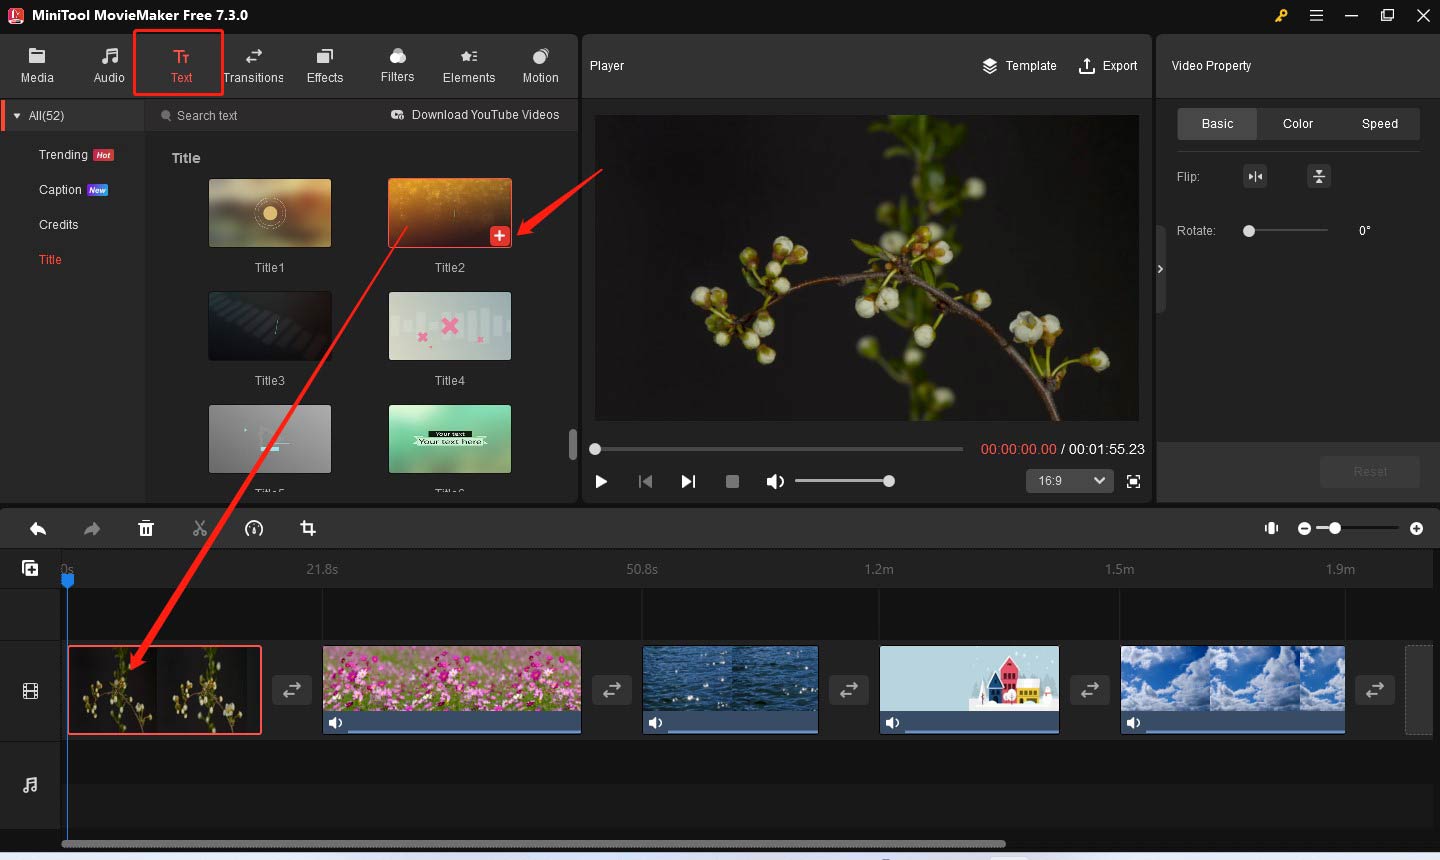The image size is (1440, 860).
Task: Switch to the Color property tab
Action: (1298, 124)
